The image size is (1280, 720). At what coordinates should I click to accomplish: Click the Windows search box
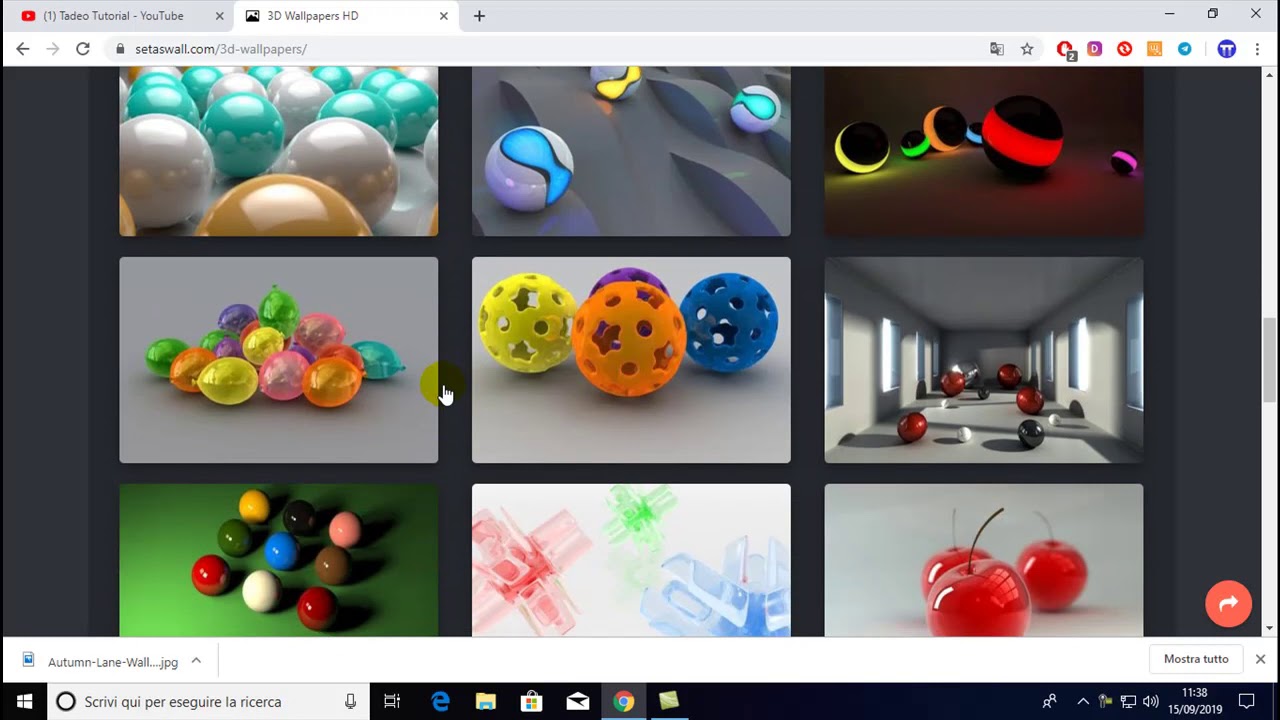(x=209, y=701)
